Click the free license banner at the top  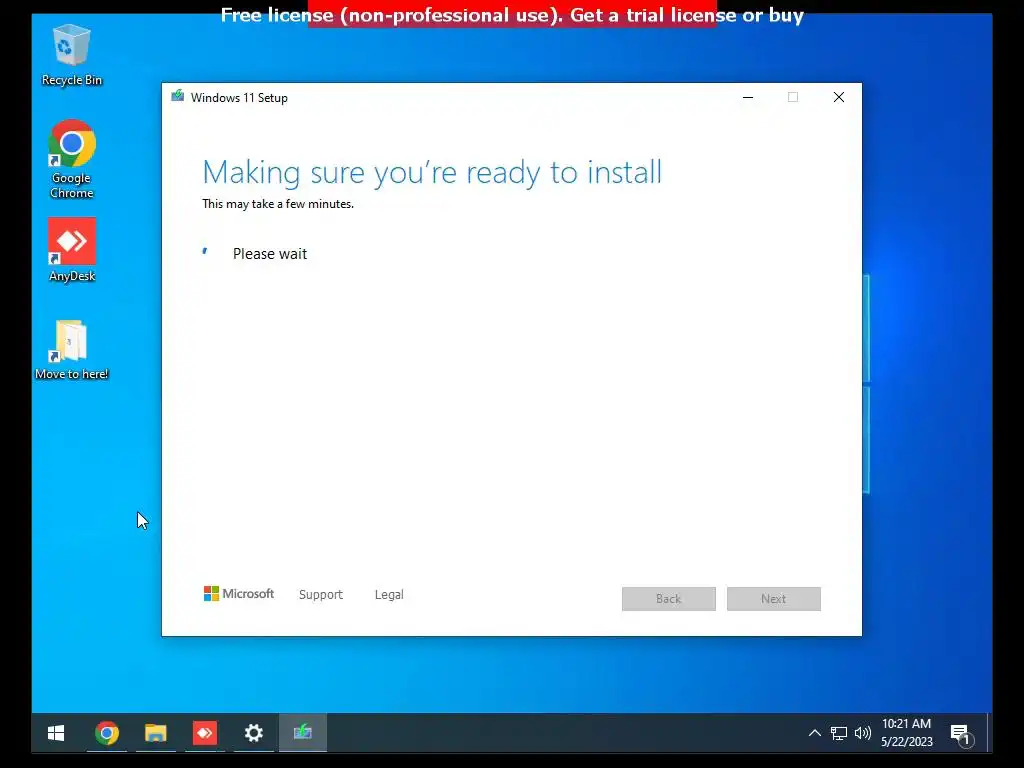[512, 14]
